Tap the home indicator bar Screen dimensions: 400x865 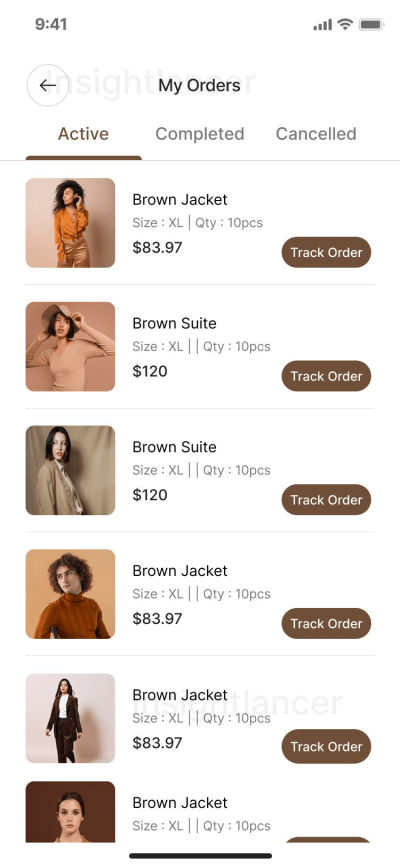200,856
